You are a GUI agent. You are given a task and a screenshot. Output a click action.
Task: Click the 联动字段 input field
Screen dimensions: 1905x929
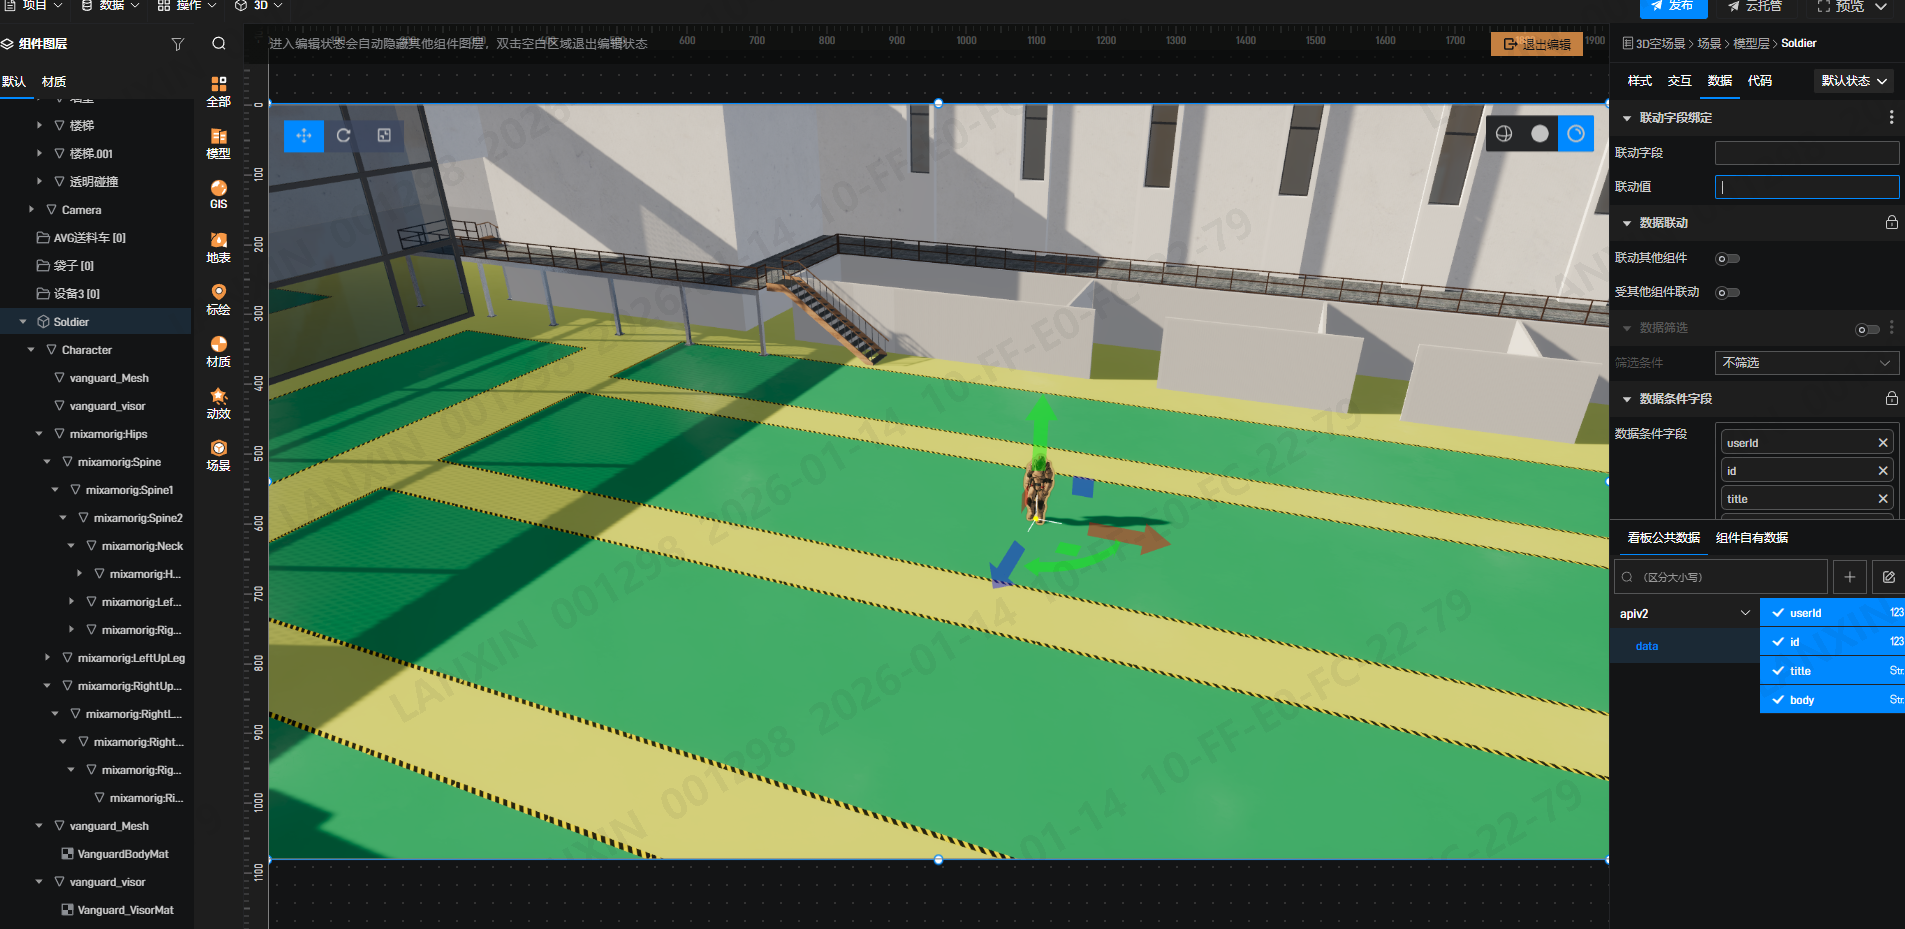[x=1806, y=153]
